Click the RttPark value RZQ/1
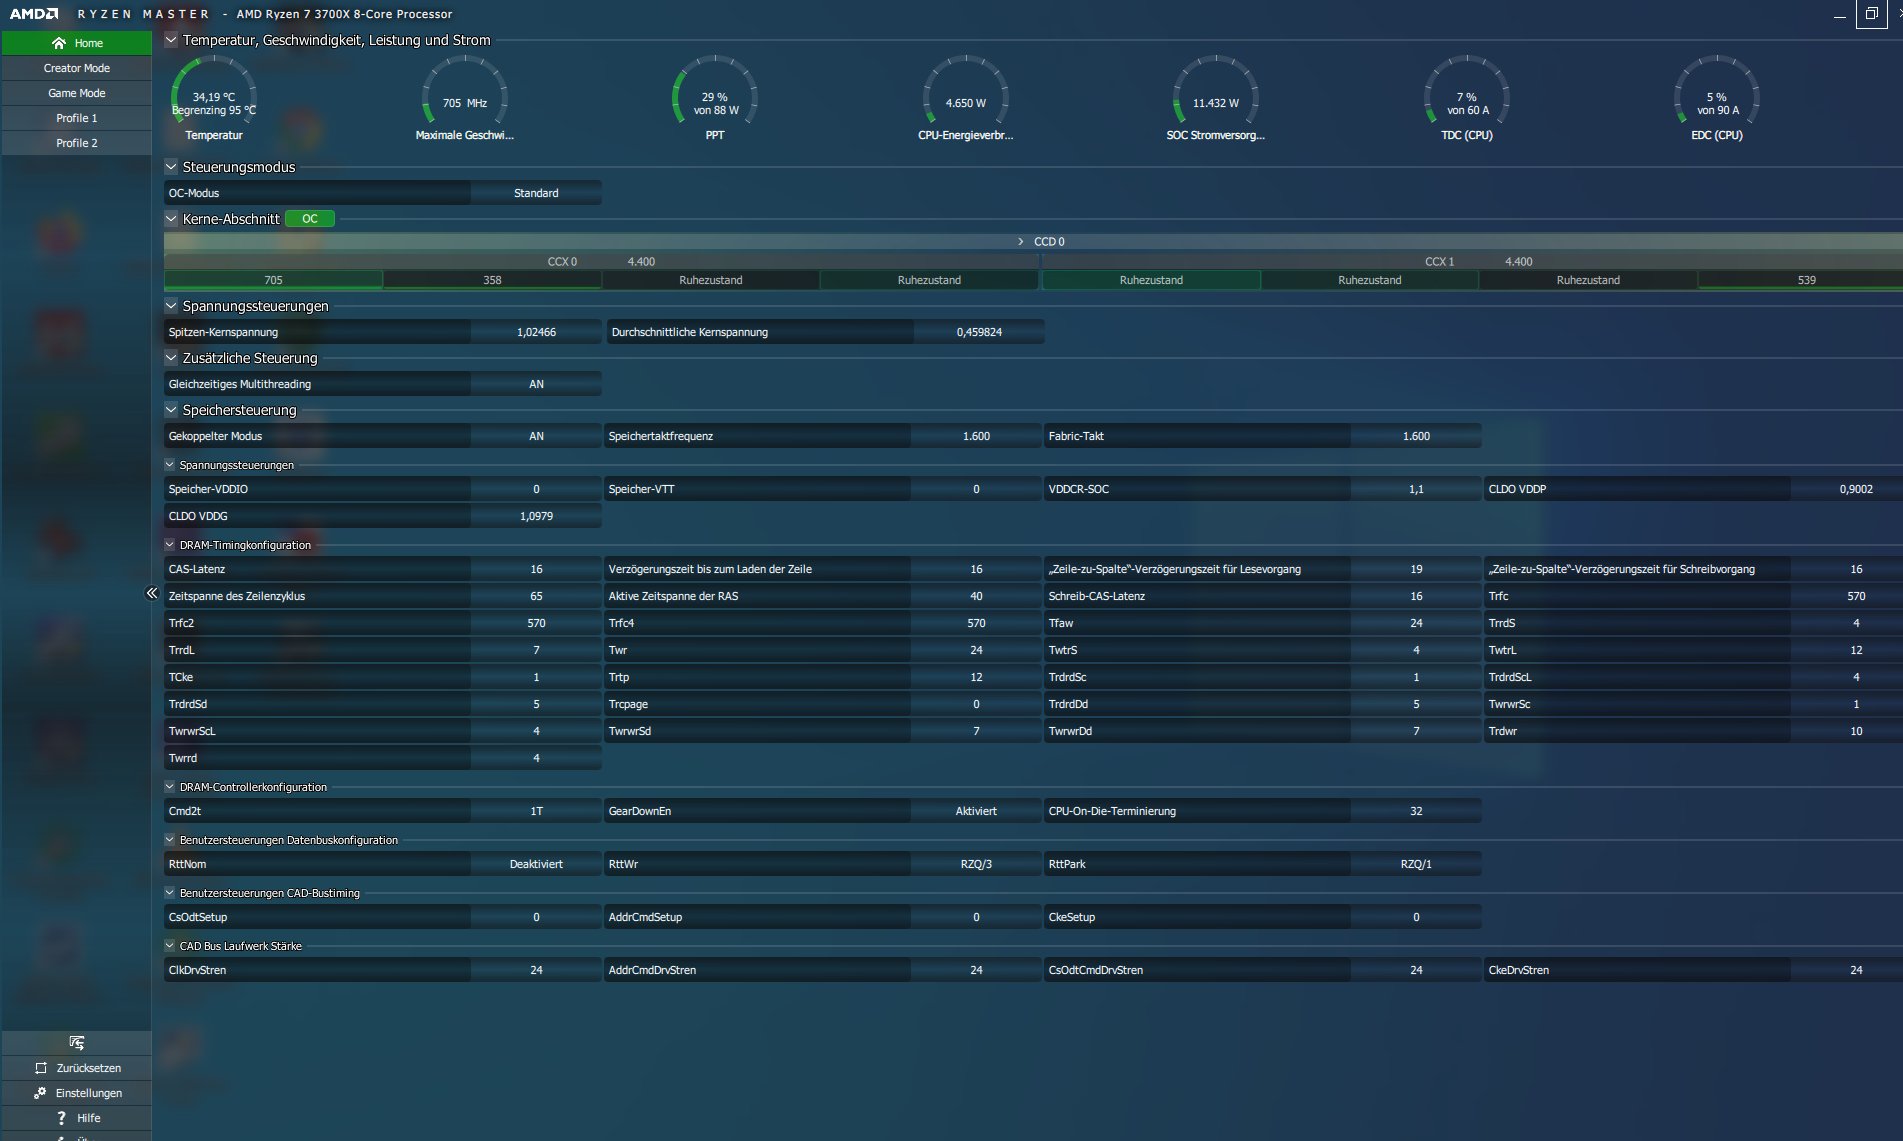This screenshot has height=1141, width=1903. [1416, 864]
